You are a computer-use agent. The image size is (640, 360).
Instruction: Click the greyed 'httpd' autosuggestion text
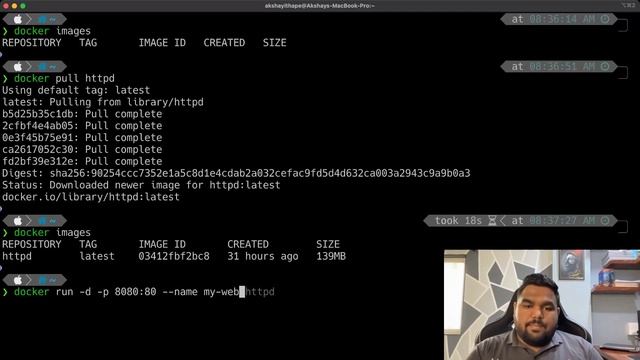[x=260, y=292]
